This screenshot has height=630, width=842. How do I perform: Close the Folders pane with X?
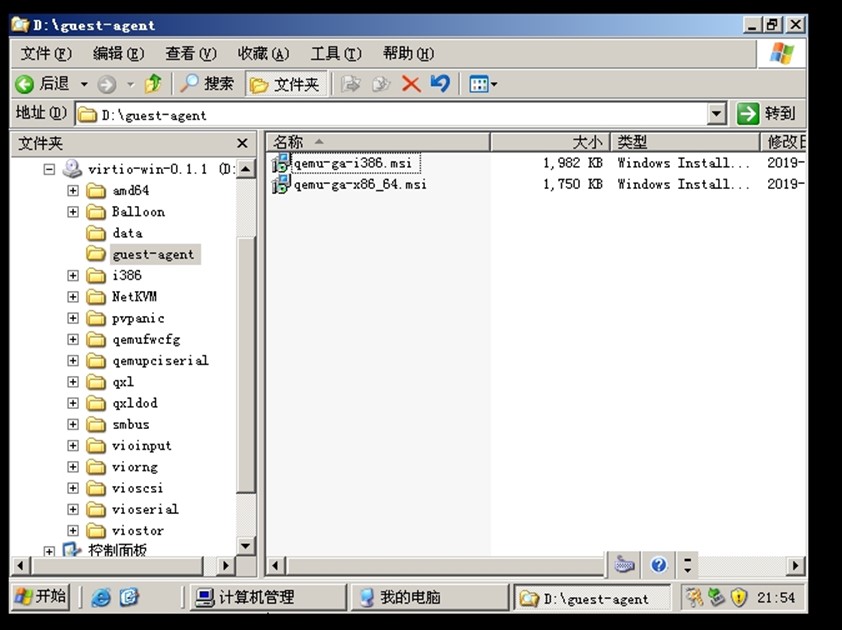click(x=242, y=143)
